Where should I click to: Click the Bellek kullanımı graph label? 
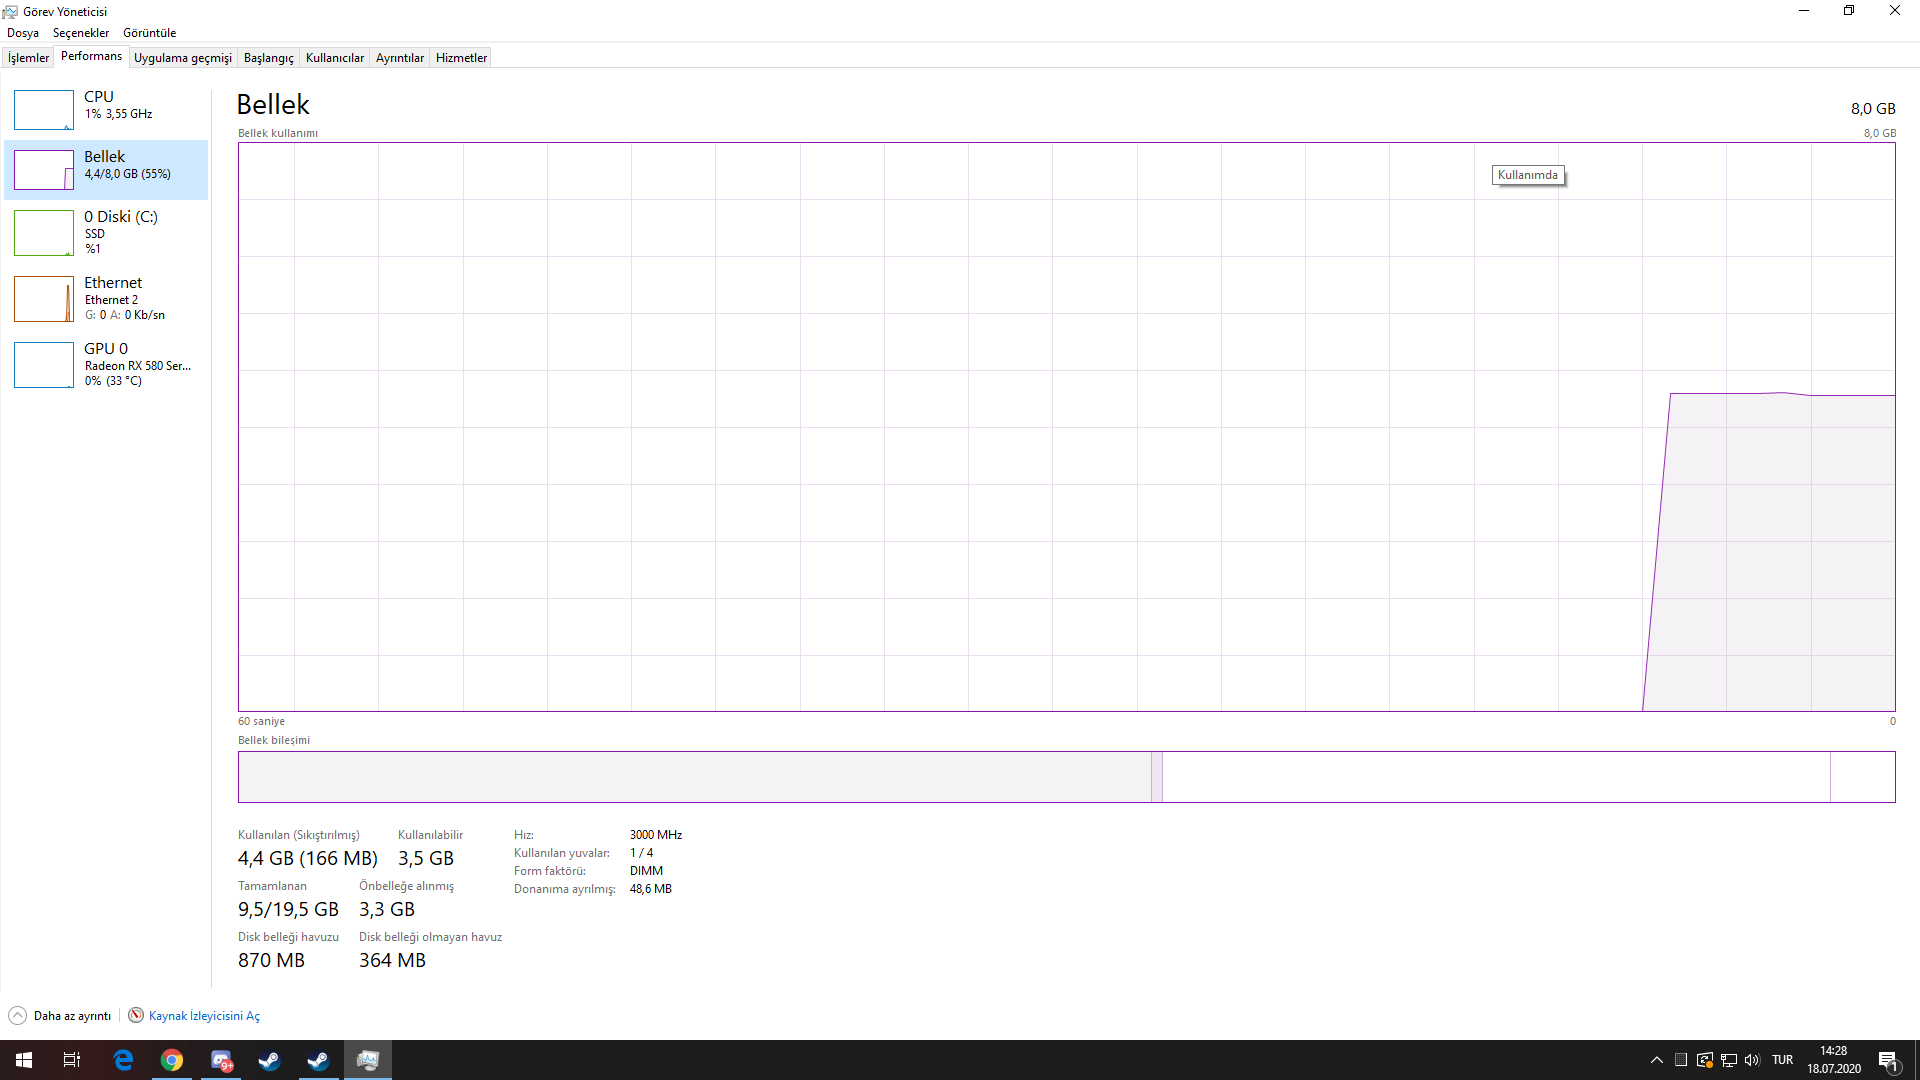click(278, 133)
